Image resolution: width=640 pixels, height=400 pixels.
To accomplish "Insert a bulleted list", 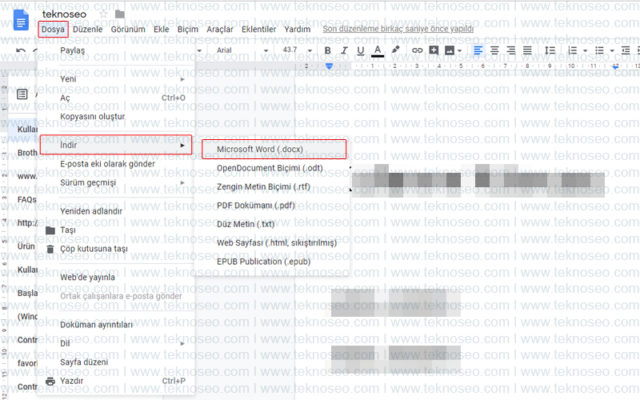I will [x=599, y=50].
